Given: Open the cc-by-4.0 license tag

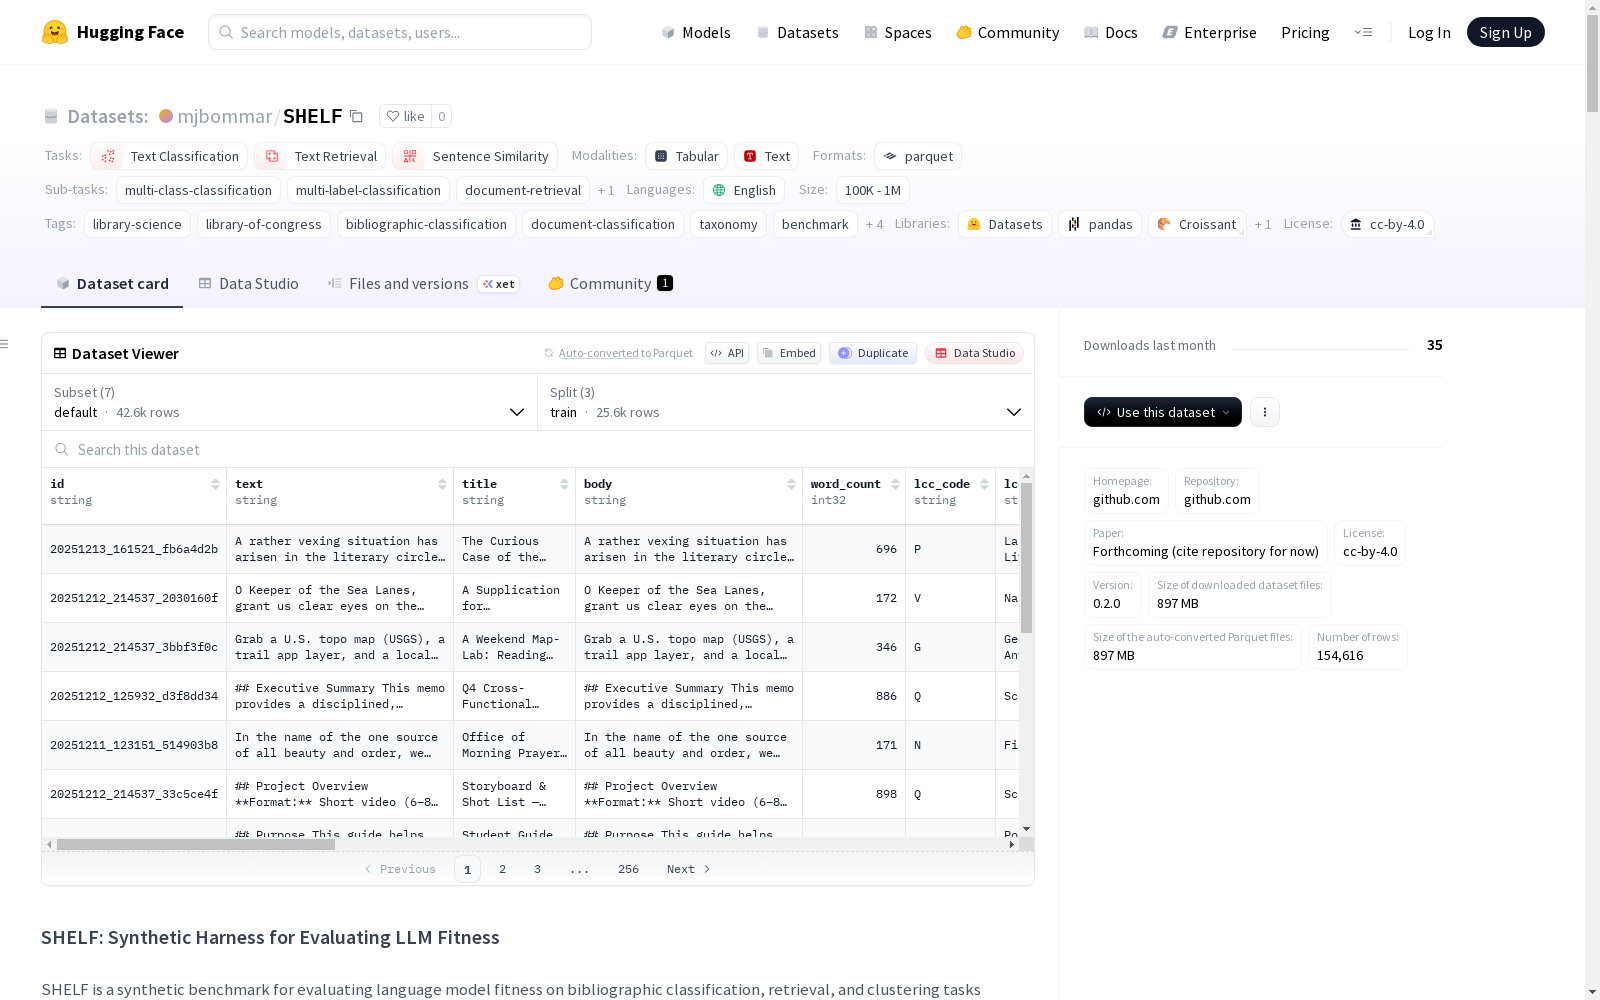Looking at the screenshot, I should (x=1387, y=224).
